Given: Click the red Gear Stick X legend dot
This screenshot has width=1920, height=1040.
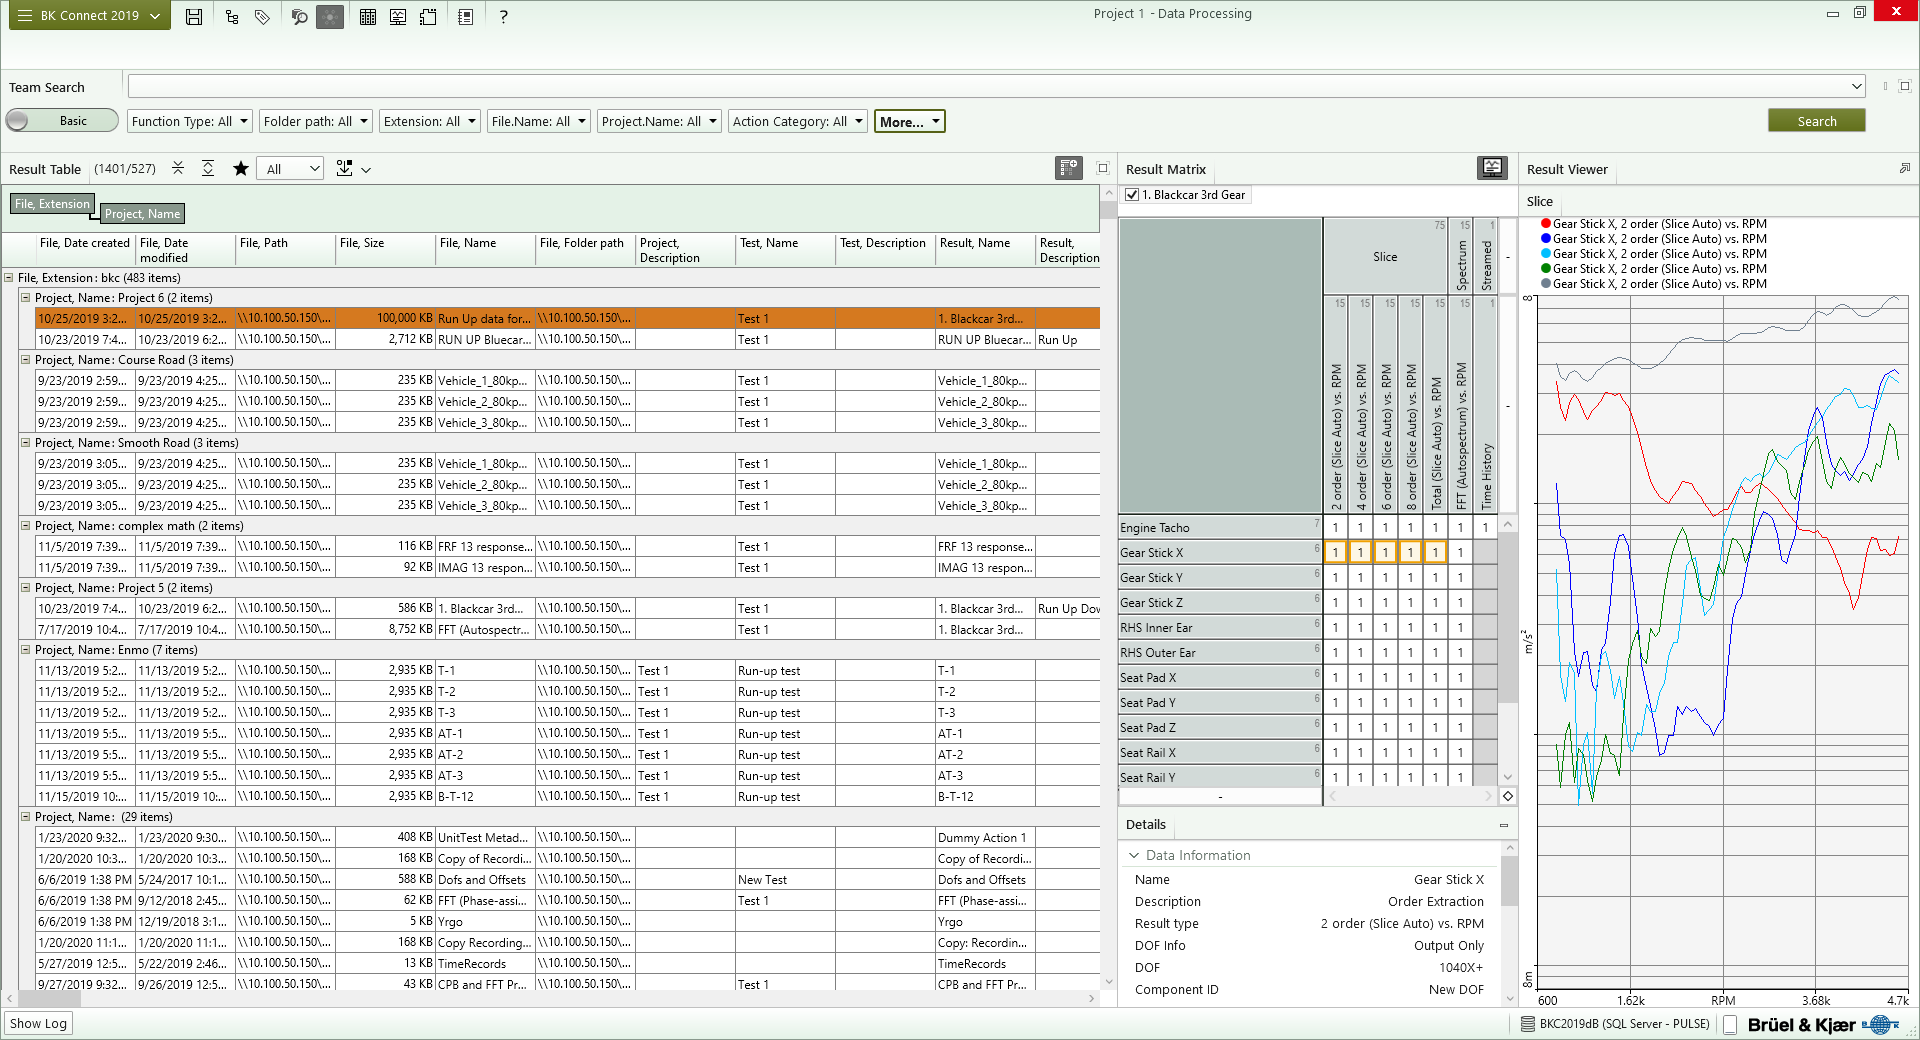Looking at the screenshot, I should [x=1546, y=224].
